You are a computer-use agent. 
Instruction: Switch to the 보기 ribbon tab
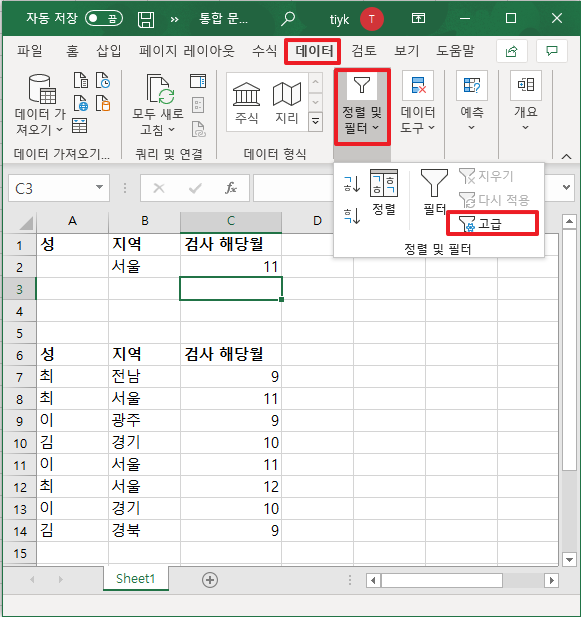click(407, 51)
